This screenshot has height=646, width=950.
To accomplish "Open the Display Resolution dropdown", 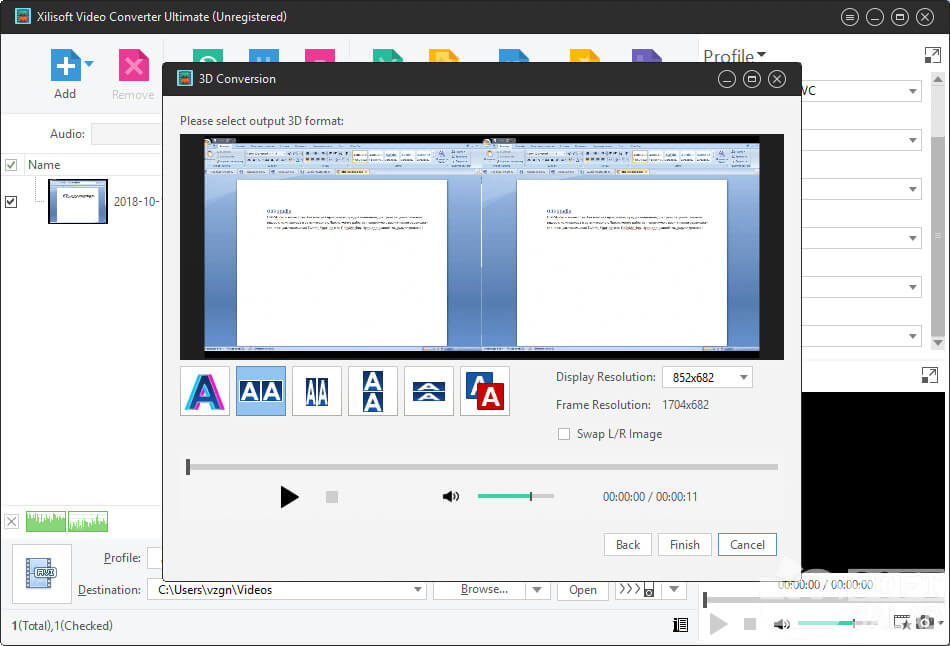I will 743,378.
